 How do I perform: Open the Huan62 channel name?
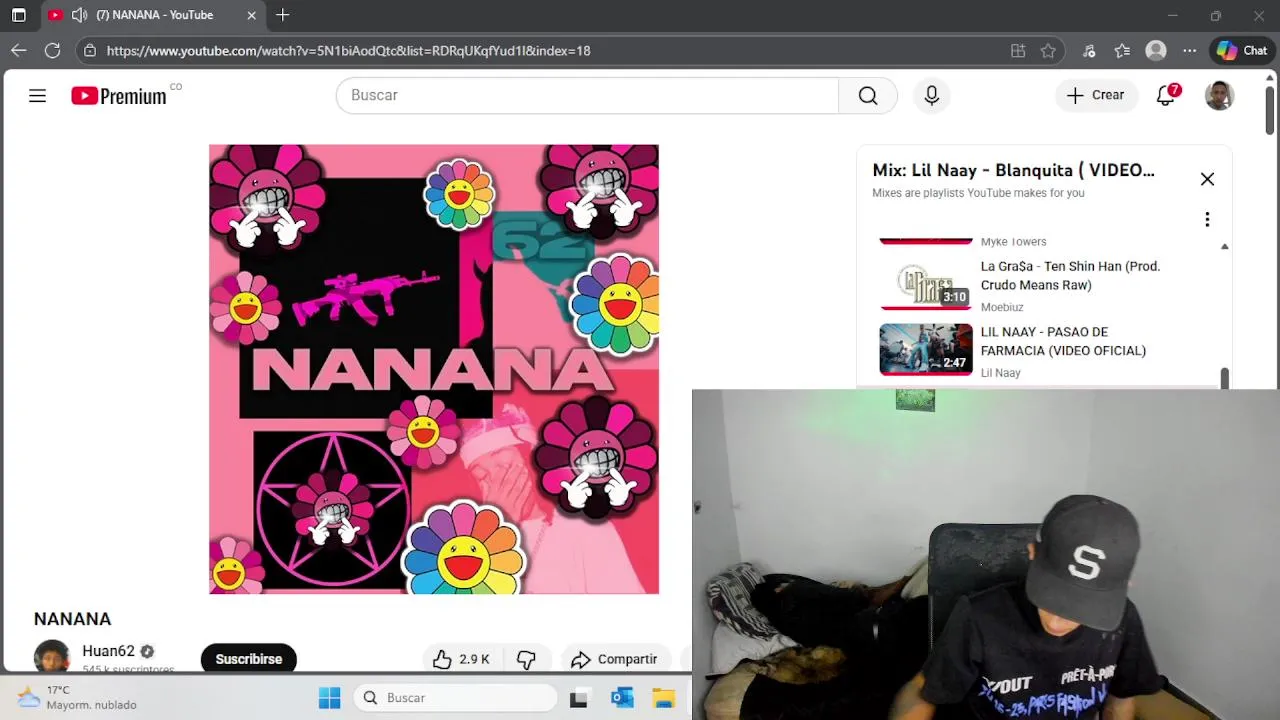tap(108, 651)
